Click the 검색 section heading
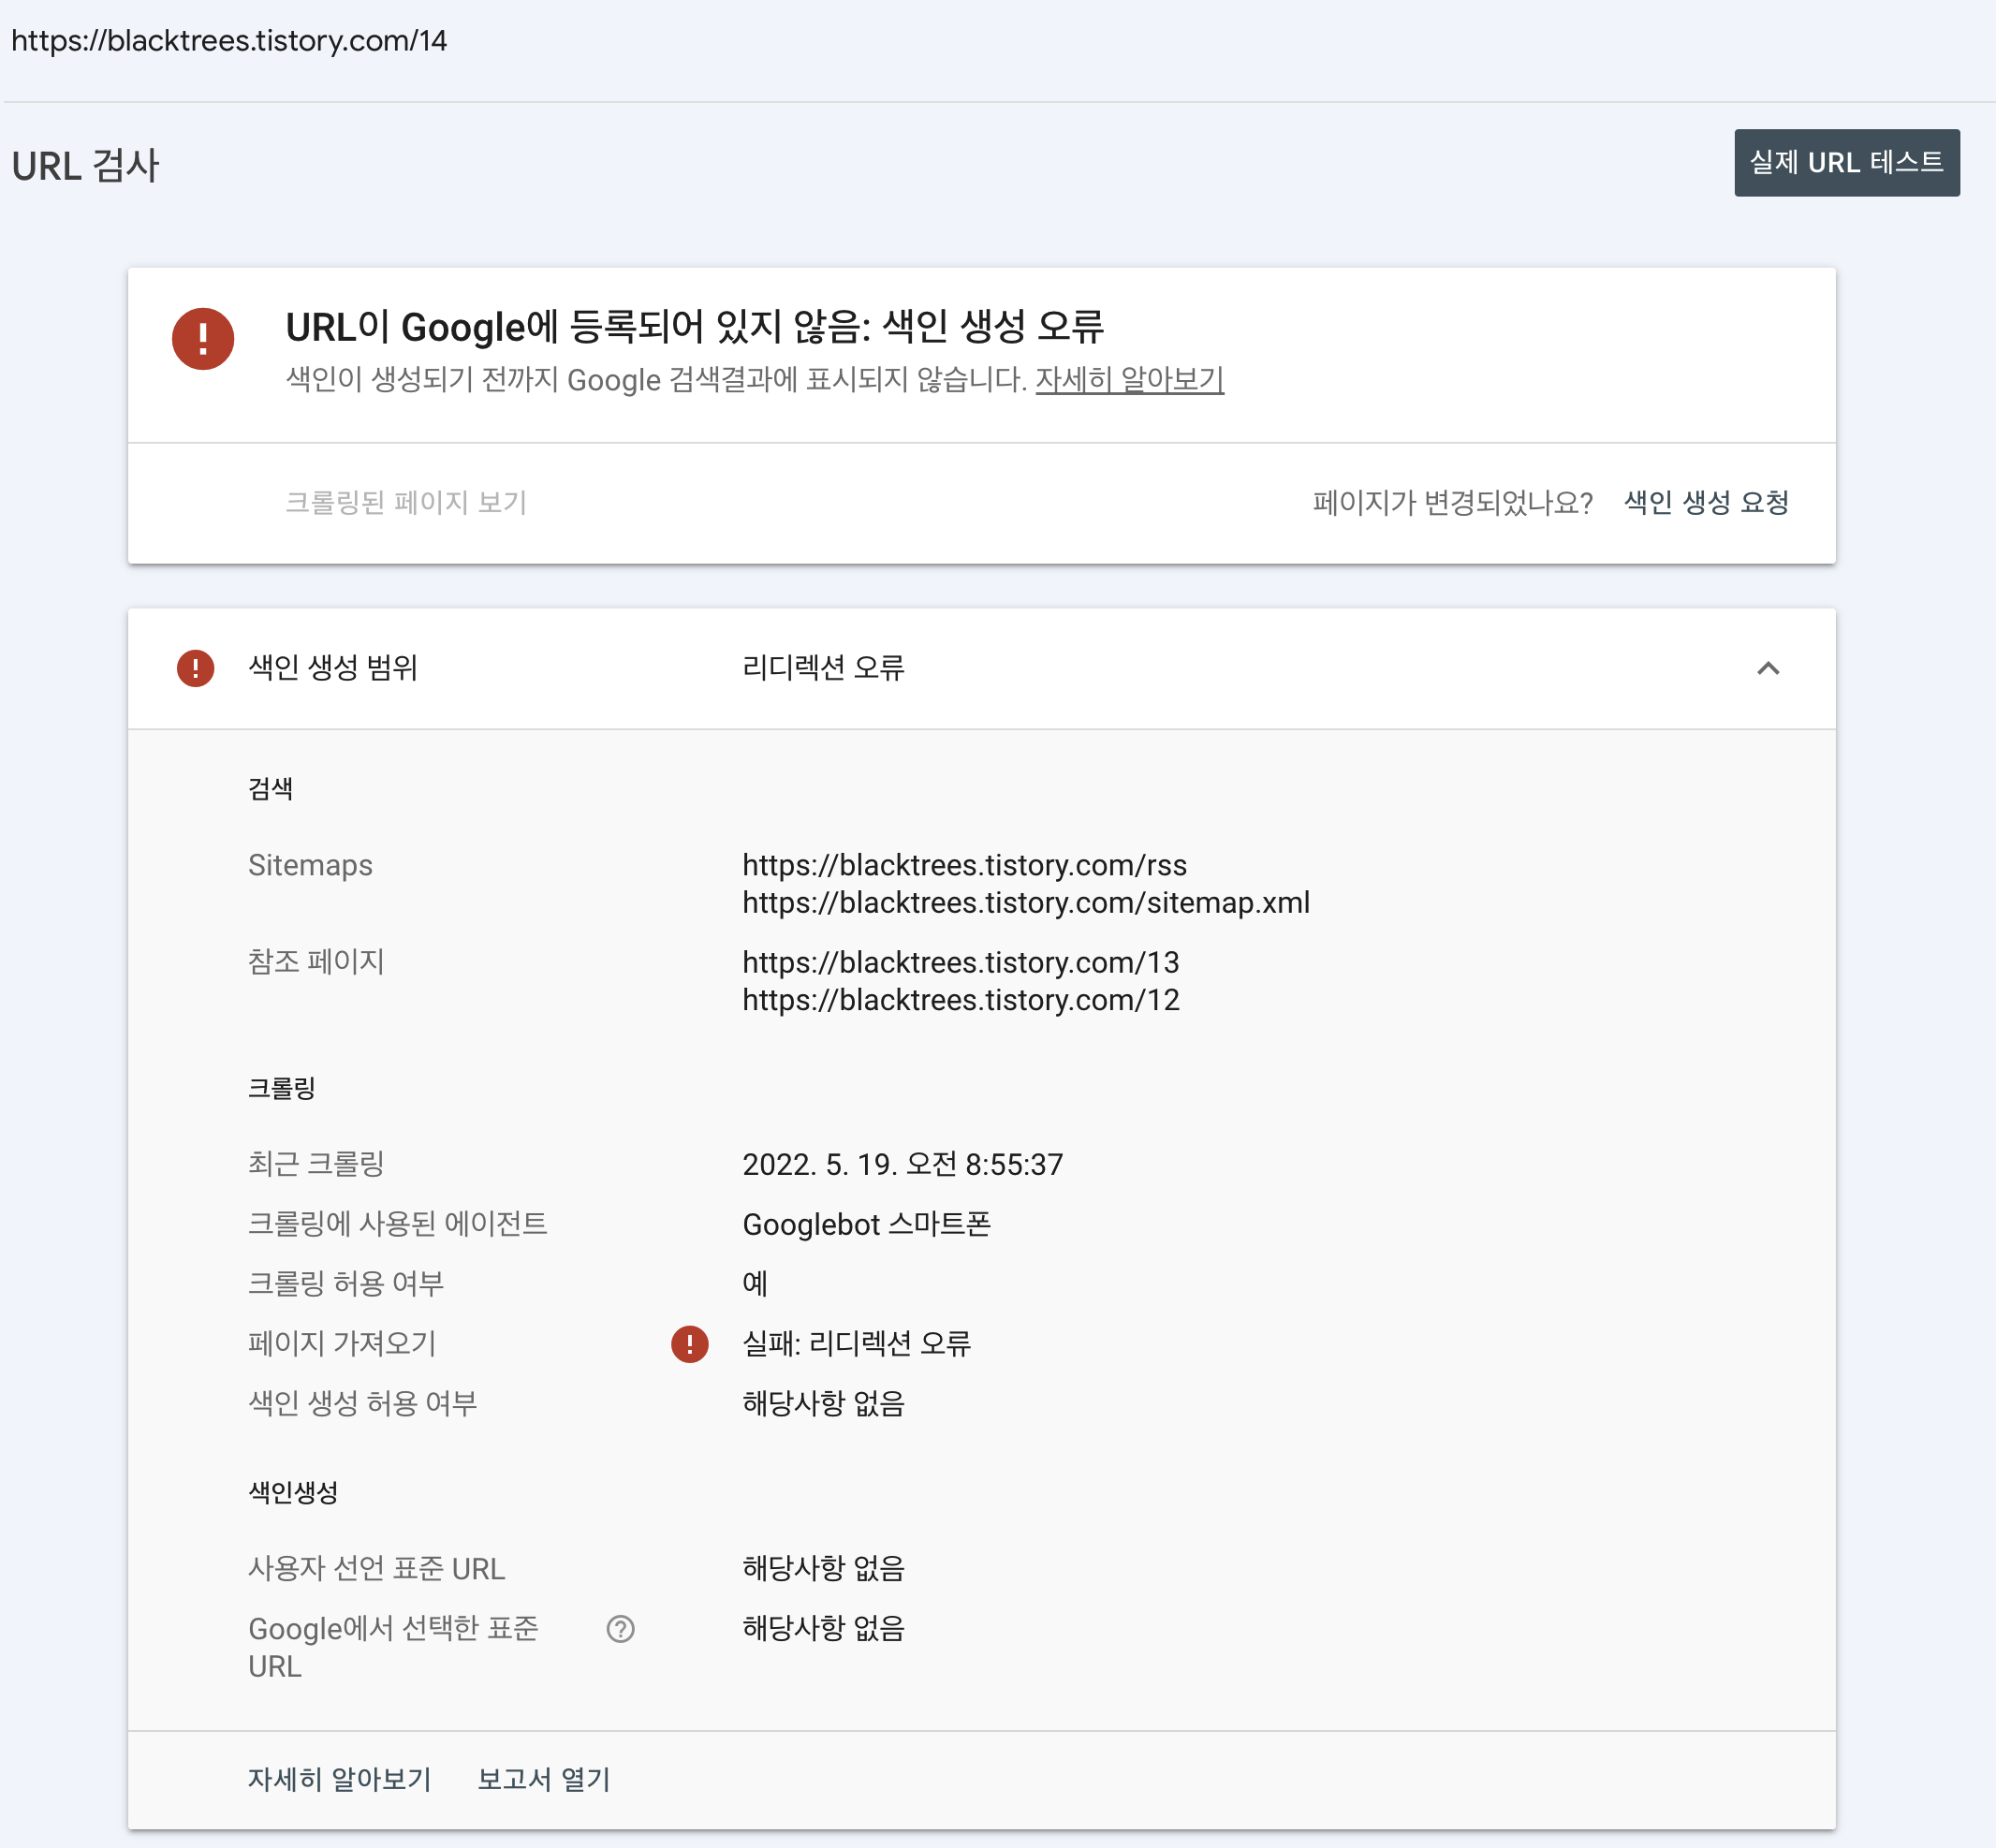This screenshot has width=1996, height=1848. point(270,789)
